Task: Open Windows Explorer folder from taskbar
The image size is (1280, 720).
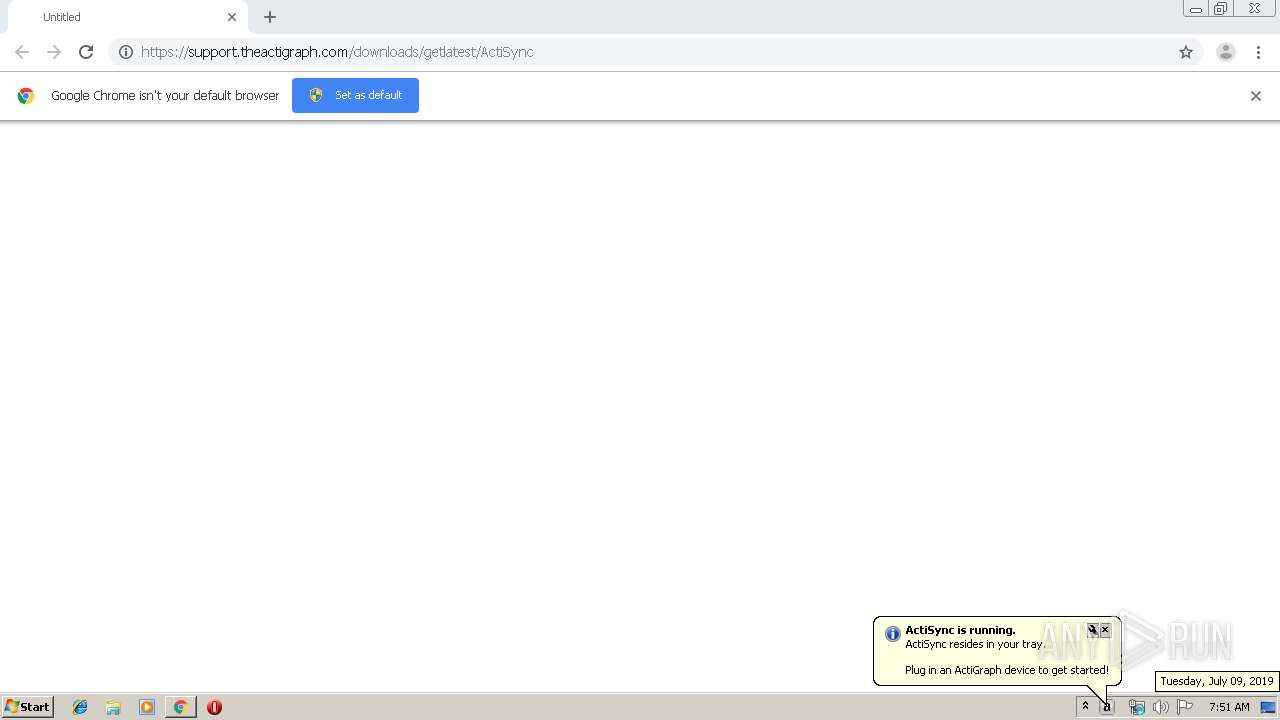Action: tap(113, 707)
